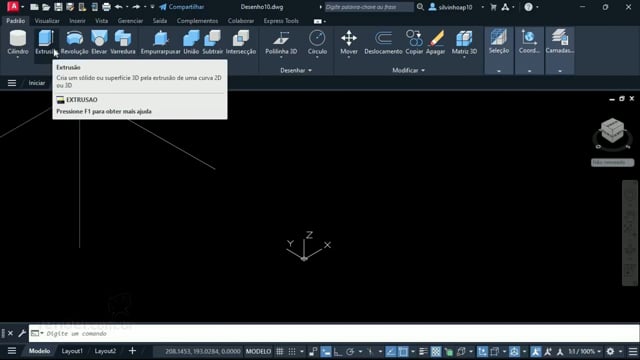
Task: Click the Subtrair boolean tool
Action: [x=213, y=42]
